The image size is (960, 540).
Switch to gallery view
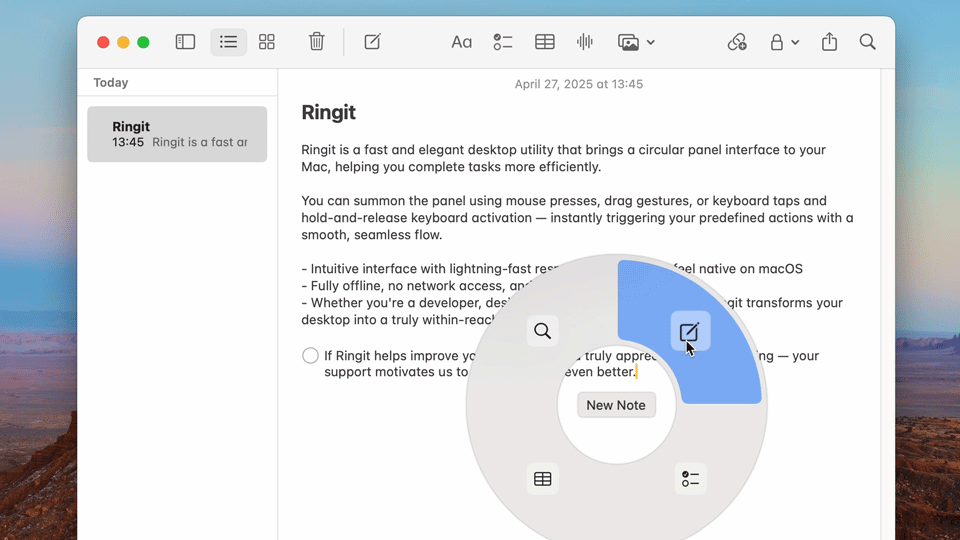tap(267, 42)
